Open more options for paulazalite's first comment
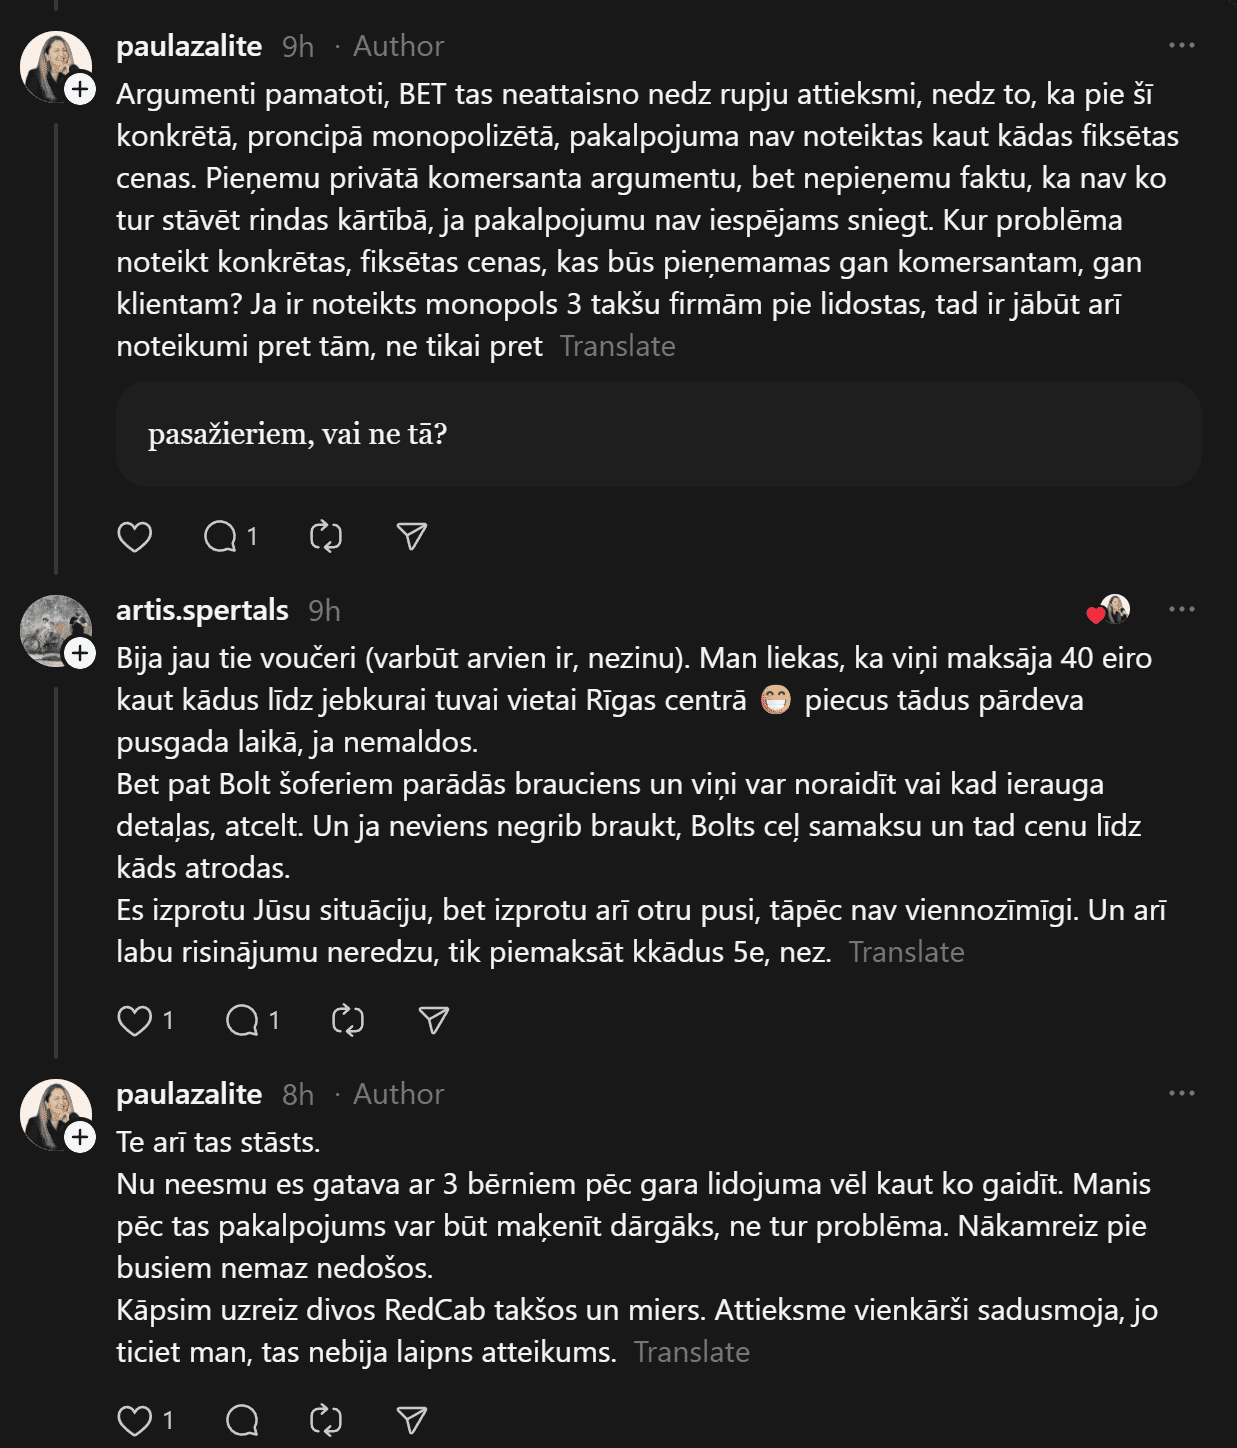 [x=1181, y=46]
